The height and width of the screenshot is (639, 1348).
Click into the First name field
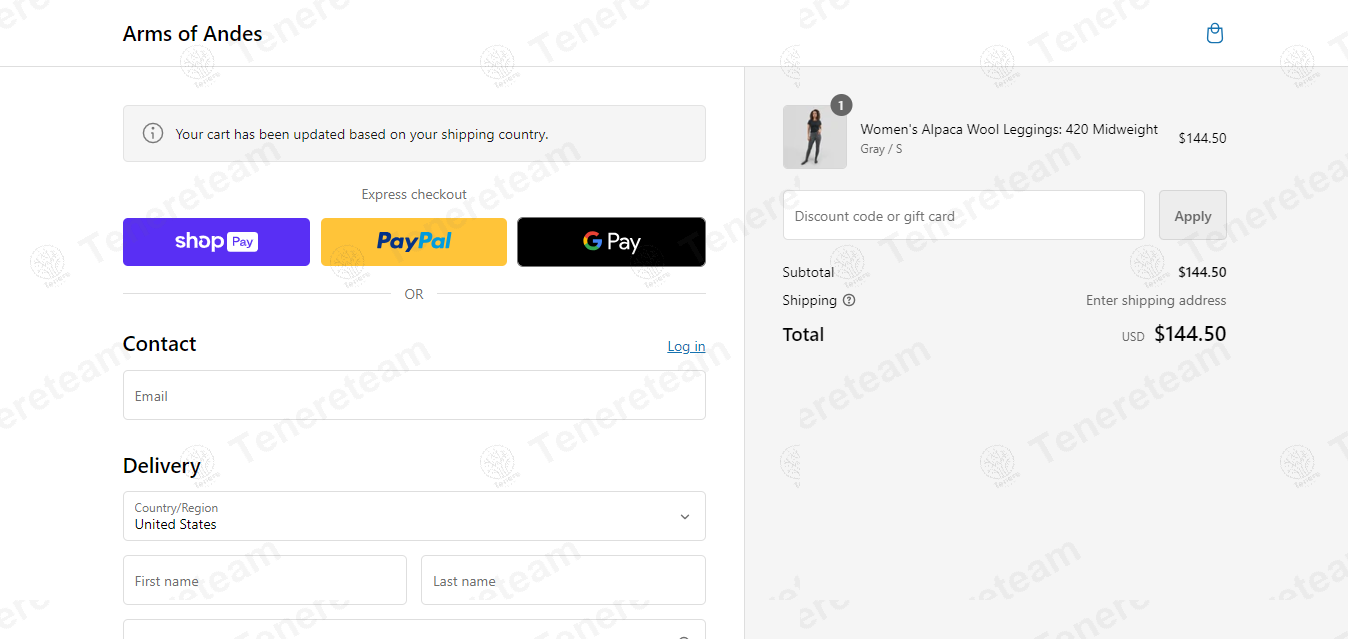pyautogui.click(x=265, y=580)
